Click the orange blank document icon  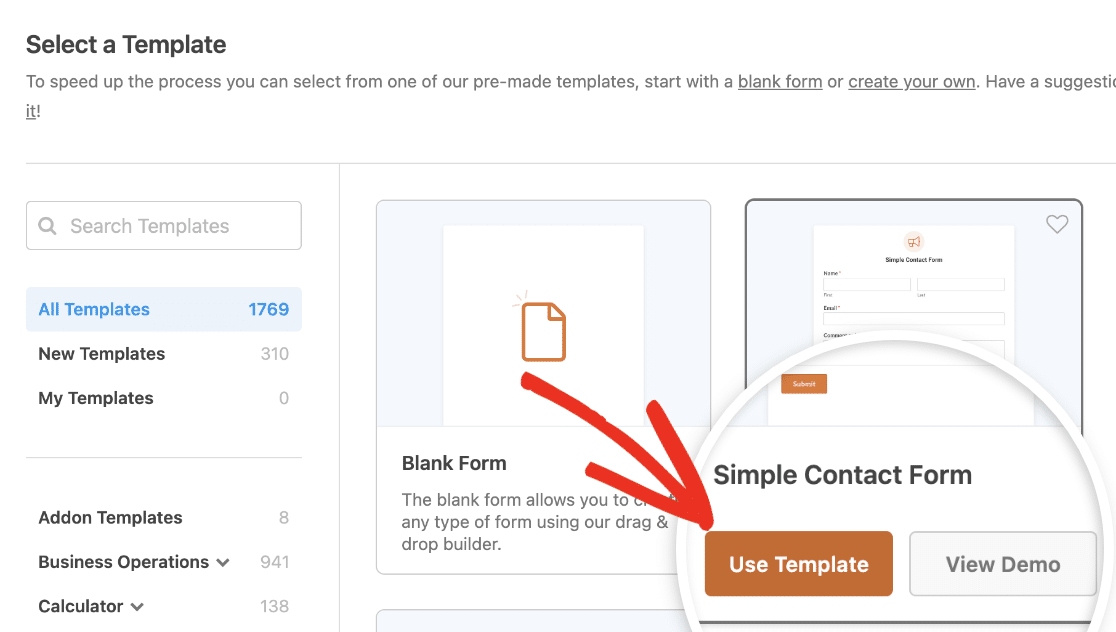[x=543, y=331]
